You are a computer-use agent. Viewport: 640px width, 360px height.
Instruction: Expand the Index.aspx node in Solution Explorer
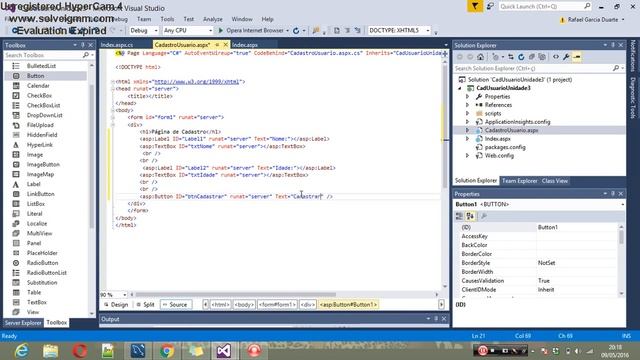tap(468, 139)
